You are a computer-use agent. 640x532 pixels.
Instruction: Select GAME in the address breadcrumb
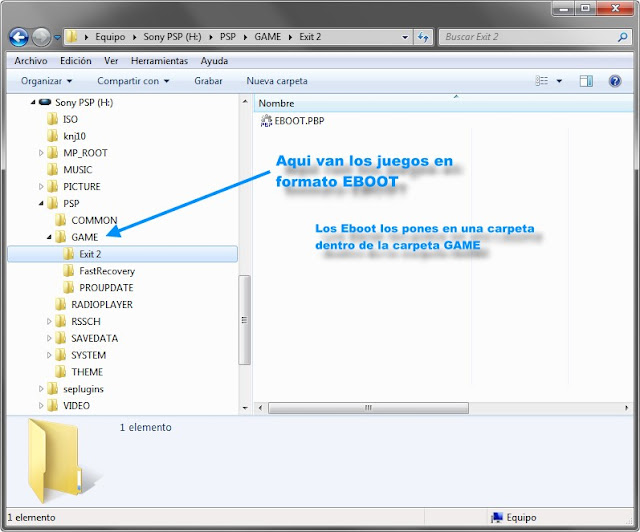268,37
